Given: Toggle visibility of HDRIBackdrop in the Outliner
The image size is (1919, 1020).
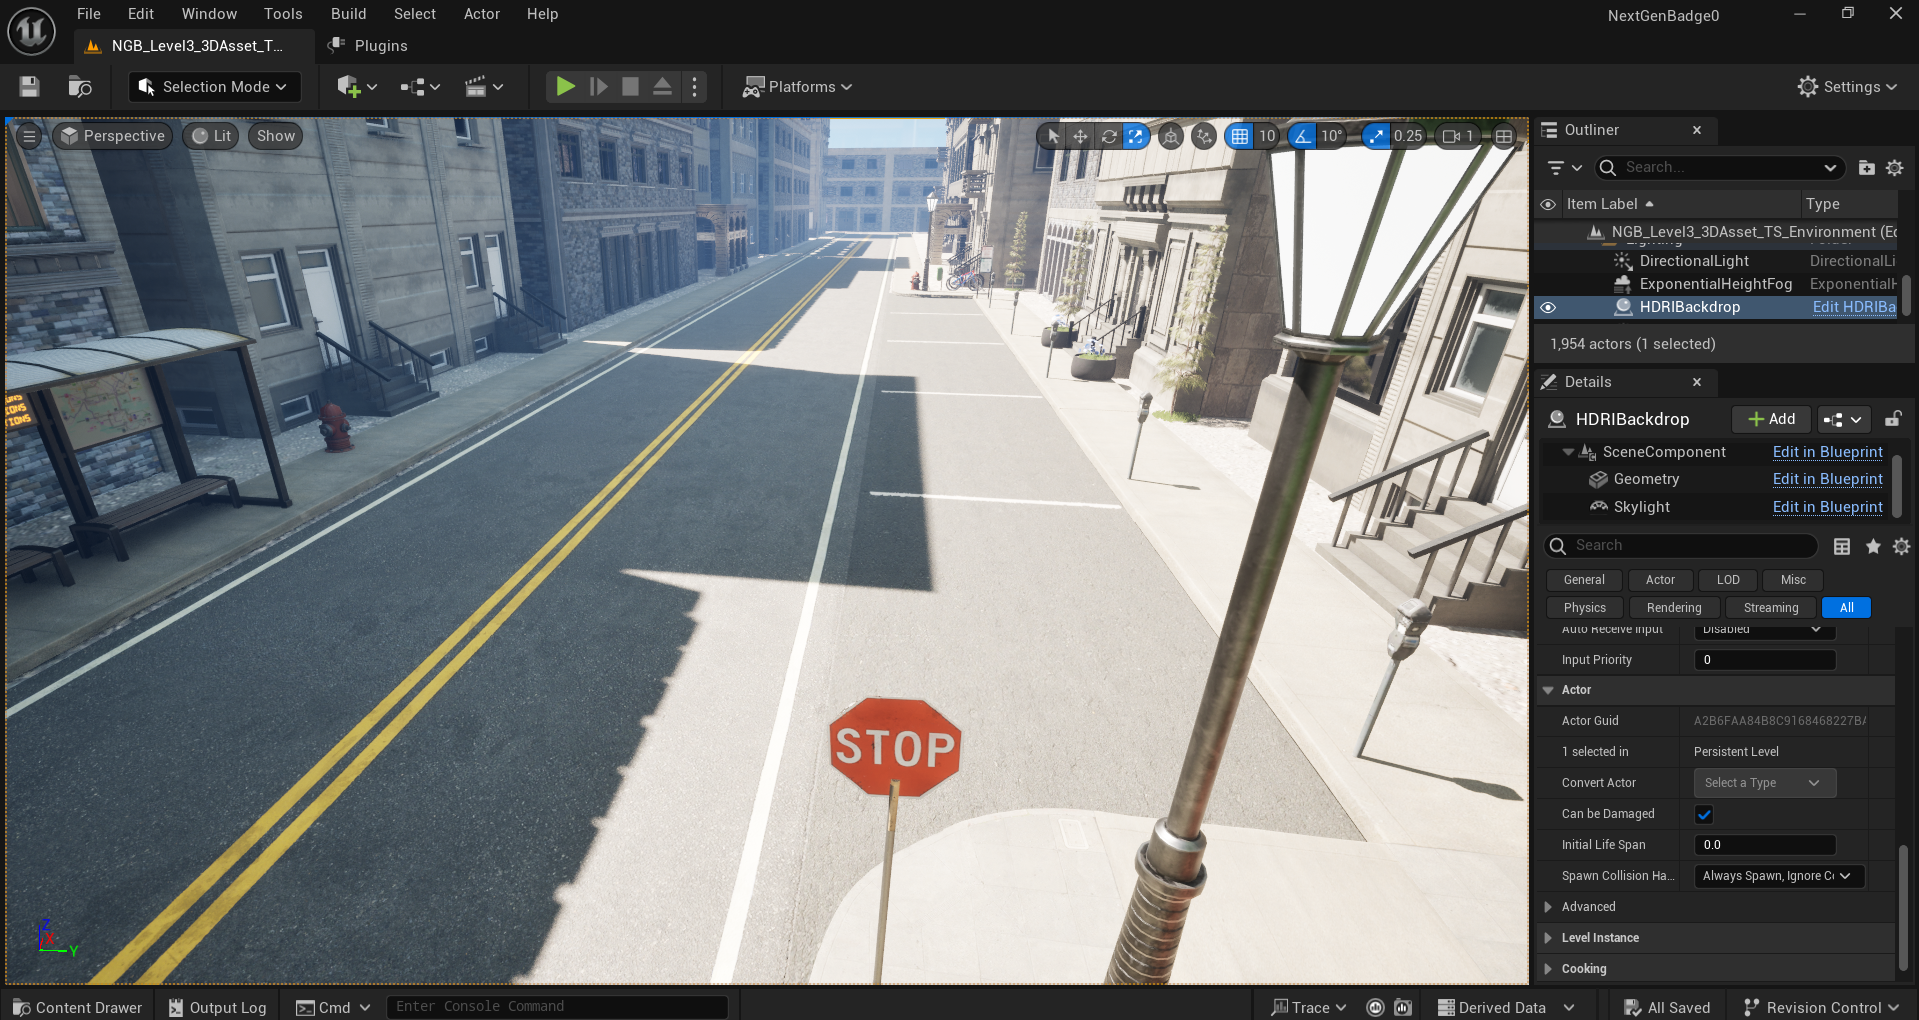Looking at the screenshot, I should [1548, 307].
